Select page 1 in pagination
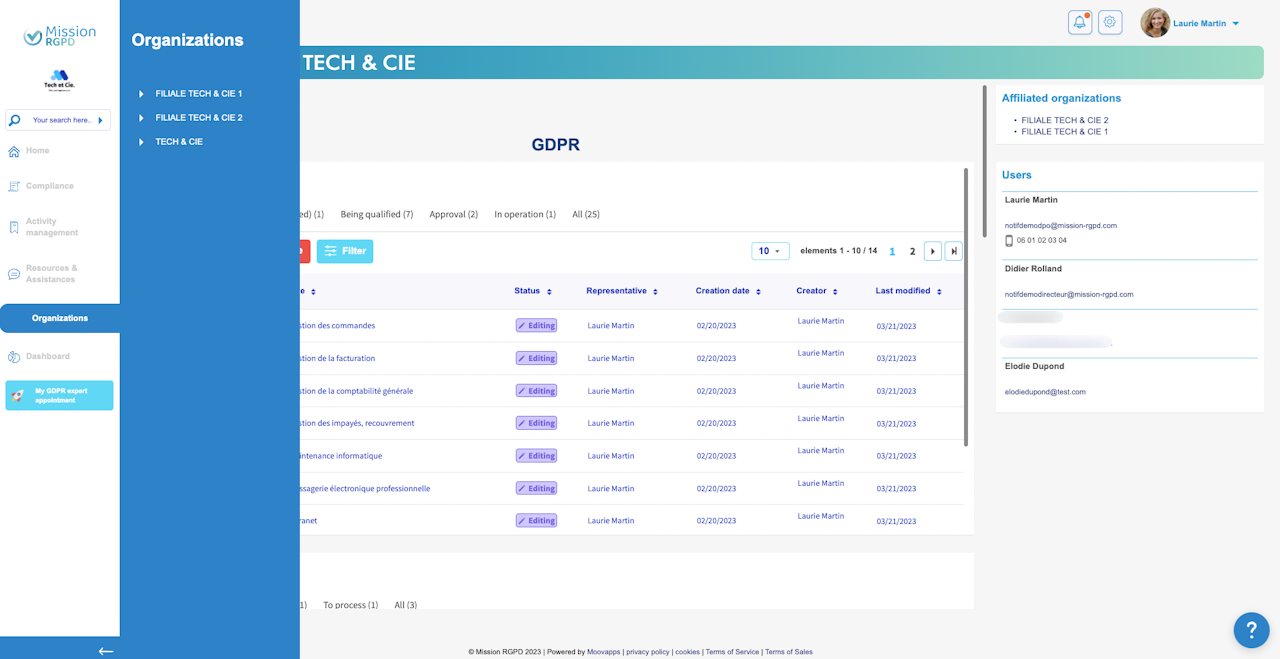Image resolution: width=1280 pixels, height=659 pixels. [x=892, y=252]
